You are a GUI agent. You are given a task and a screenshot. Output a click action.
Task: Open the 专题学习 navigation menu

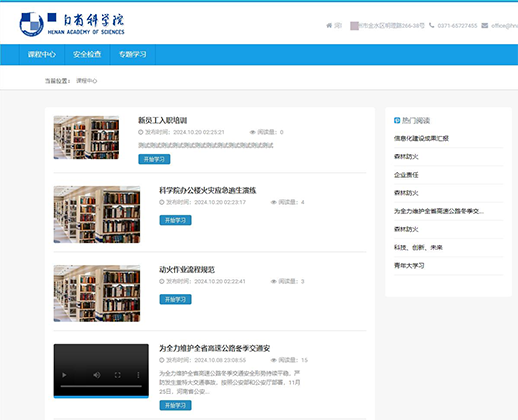coord(133,54)
